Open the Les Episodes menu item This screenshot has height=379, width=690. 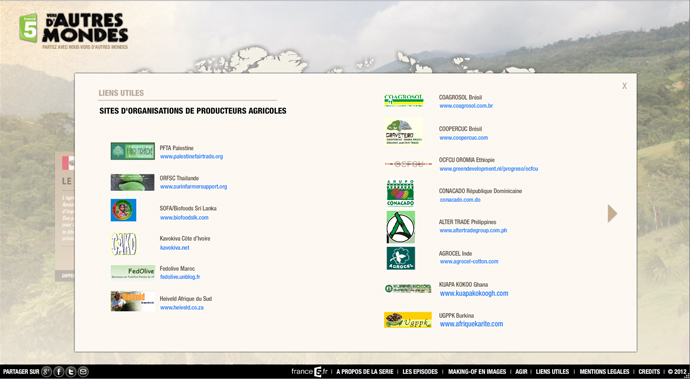pyautogui.click(x=420, y=372)
